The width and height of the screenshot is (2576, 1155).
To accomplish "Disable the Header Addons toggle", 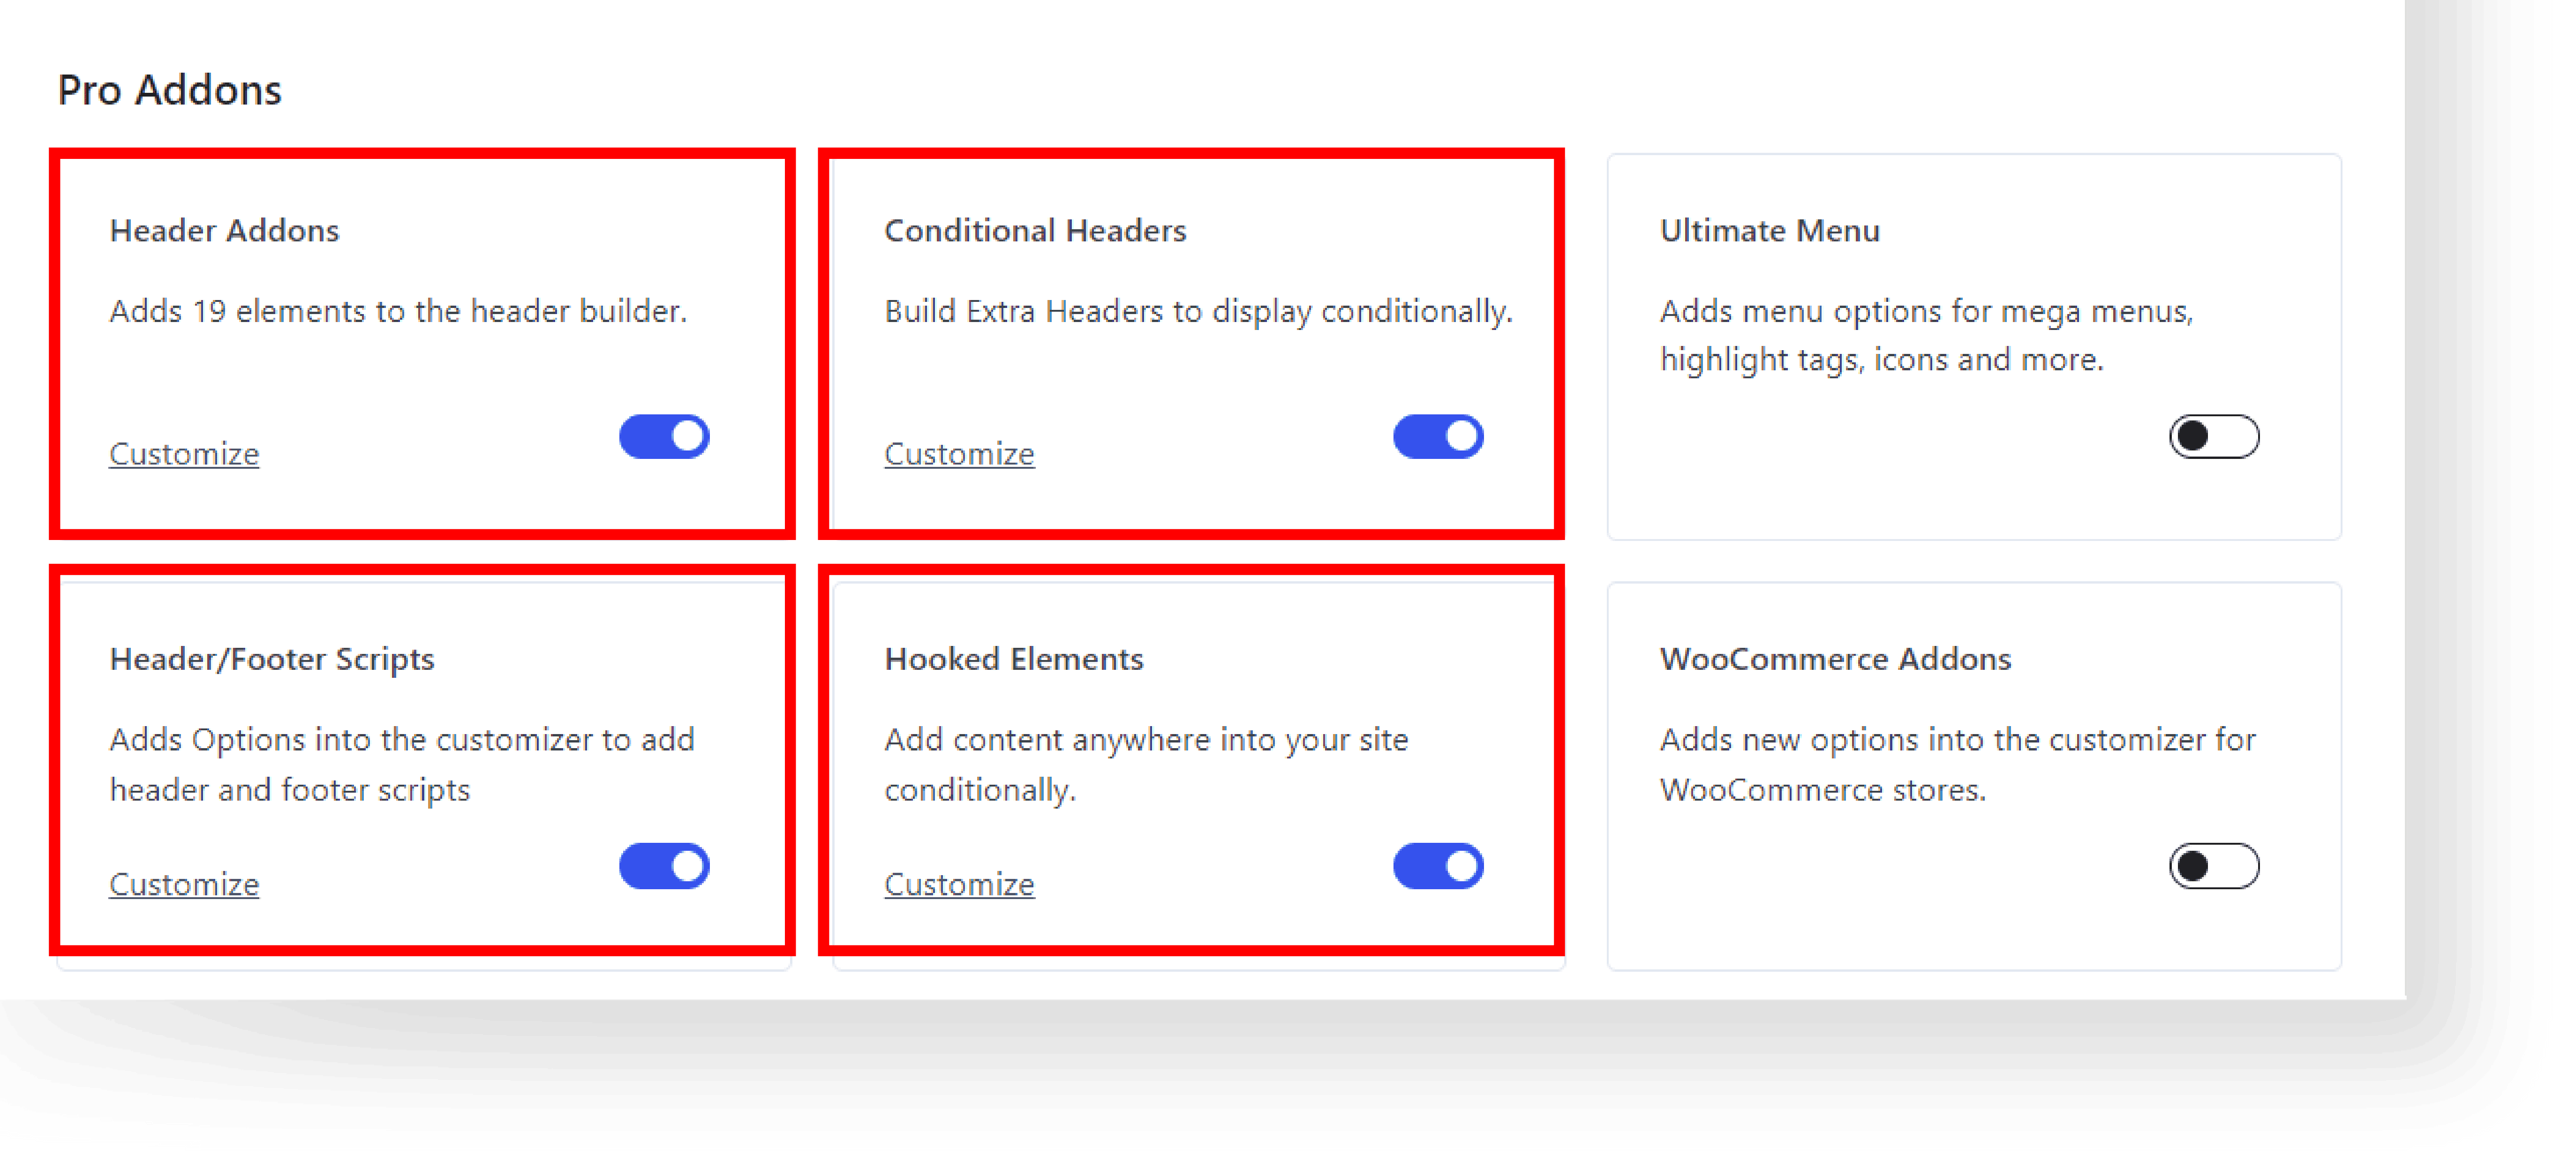I will click(x=664, y=437).
